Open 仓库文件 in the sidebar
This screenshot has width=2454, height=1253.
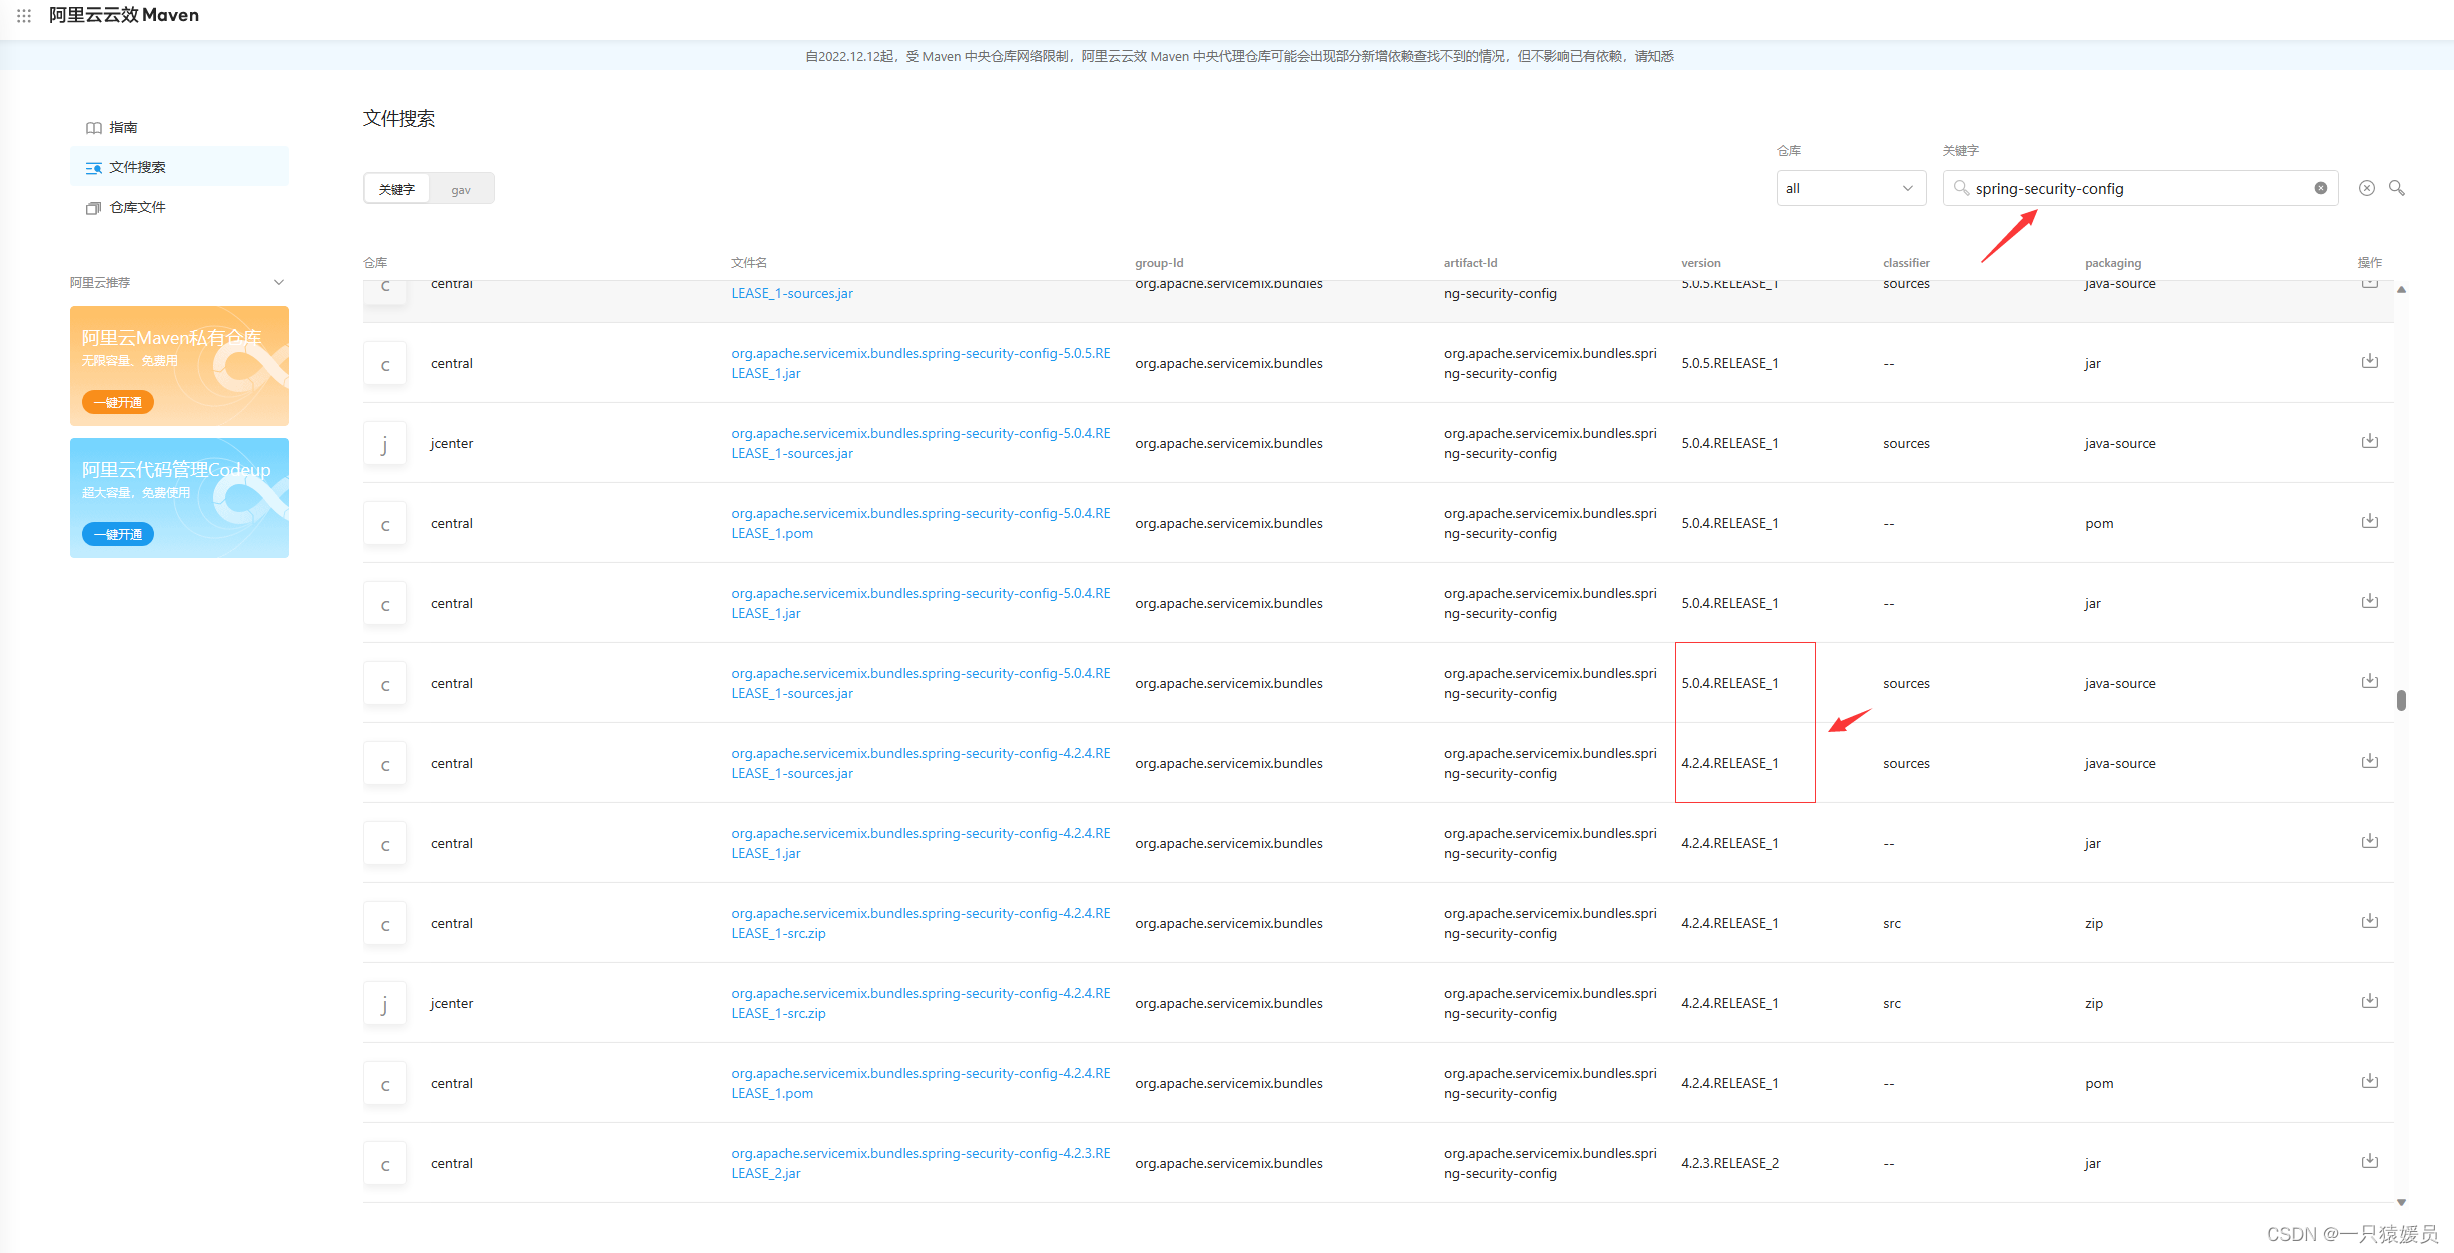pos(137,207)
